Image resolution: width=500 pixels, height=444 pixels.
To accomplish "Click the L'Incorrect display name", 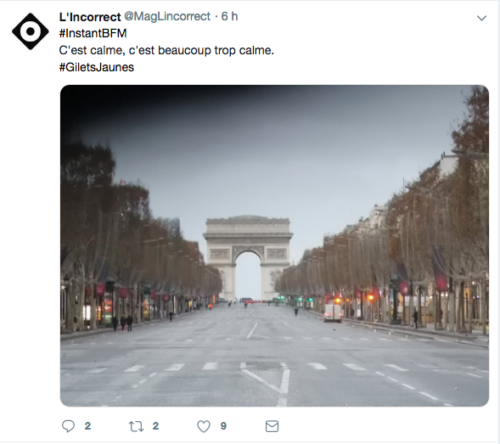I will (x=90, y=17).
